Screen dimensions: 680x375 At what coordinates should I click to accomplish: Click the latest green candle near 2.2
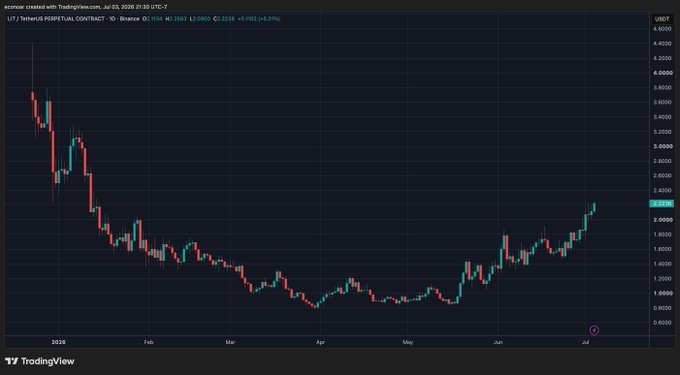[x=594, y=207]
